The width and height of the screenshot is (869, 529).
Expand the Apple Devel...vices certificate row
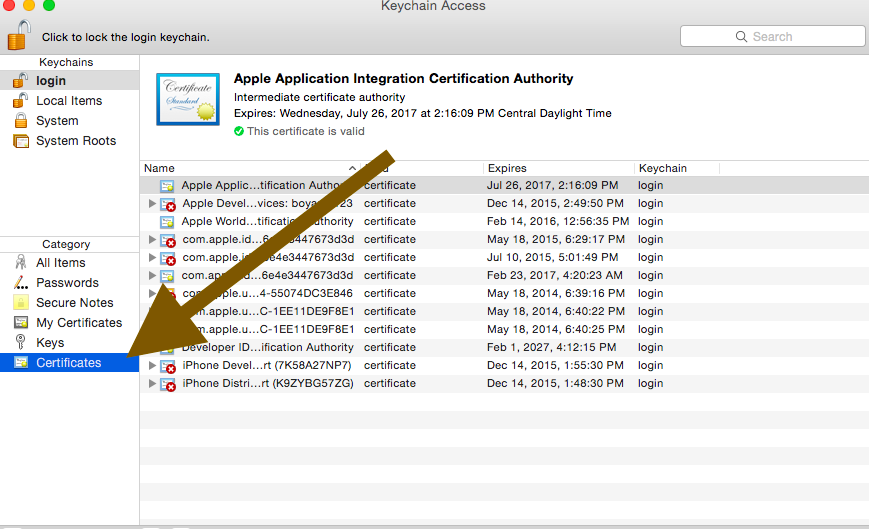(152, 203)
